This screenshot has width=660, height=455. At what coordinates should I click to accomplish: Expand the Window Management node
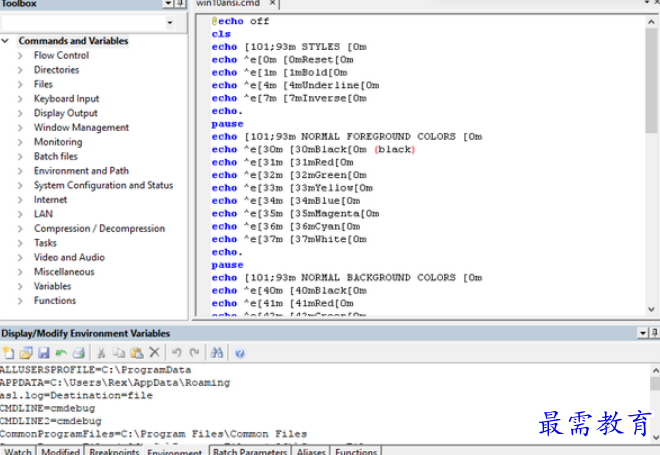click(20, 128)
